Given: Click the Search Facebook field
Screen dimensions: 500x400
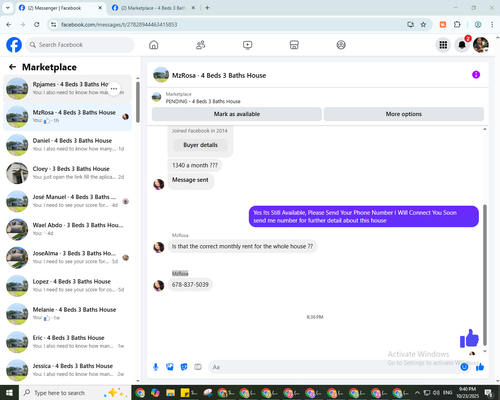Looking at the screenshot, I should coord(80,45).
